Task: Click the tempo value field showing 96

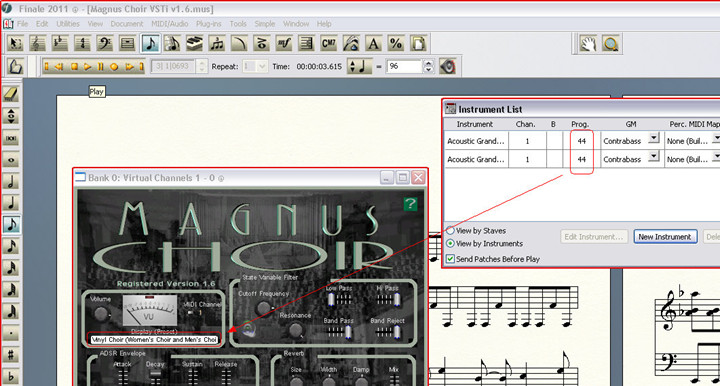Action: [404, 67]
